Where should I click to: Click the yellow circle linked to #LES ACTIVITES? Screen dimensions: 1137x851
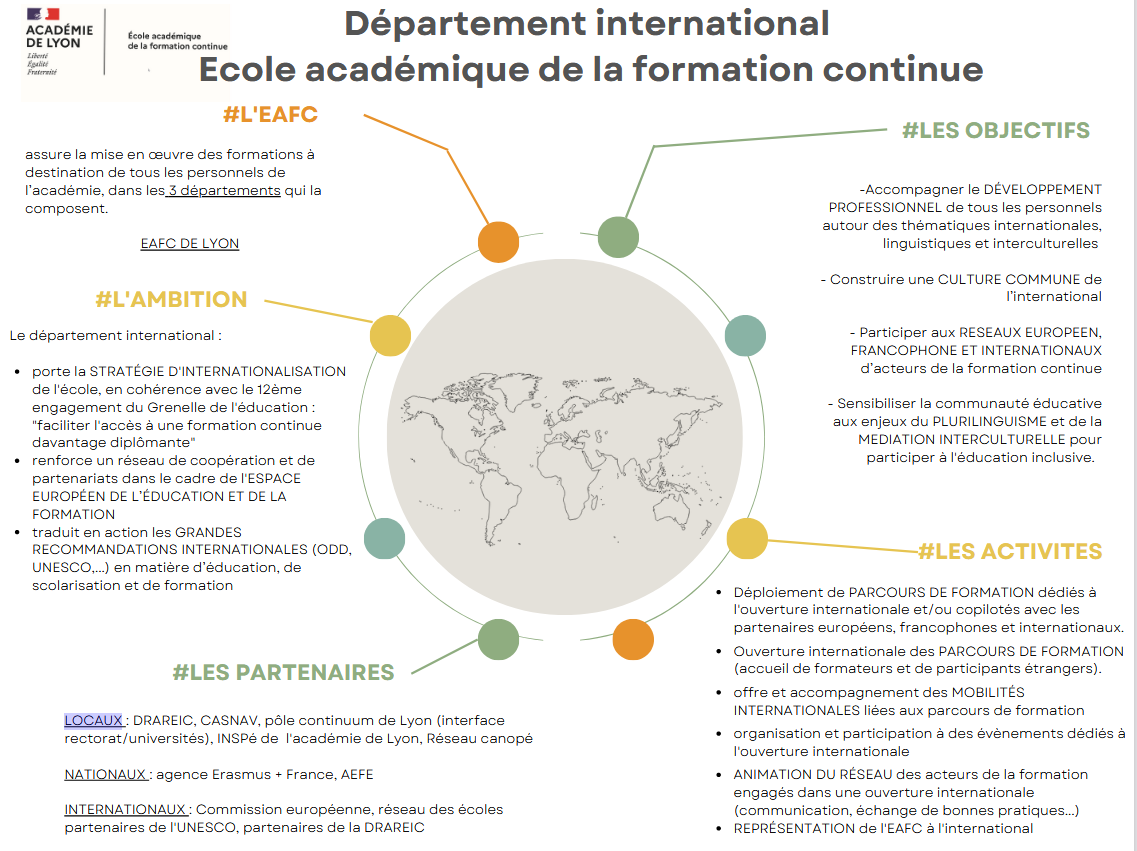point(747,539)
